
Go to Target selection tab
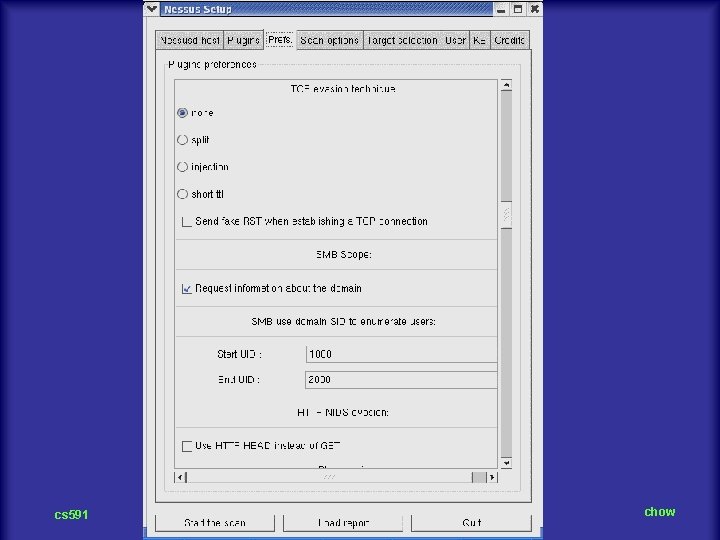[402, 40]
